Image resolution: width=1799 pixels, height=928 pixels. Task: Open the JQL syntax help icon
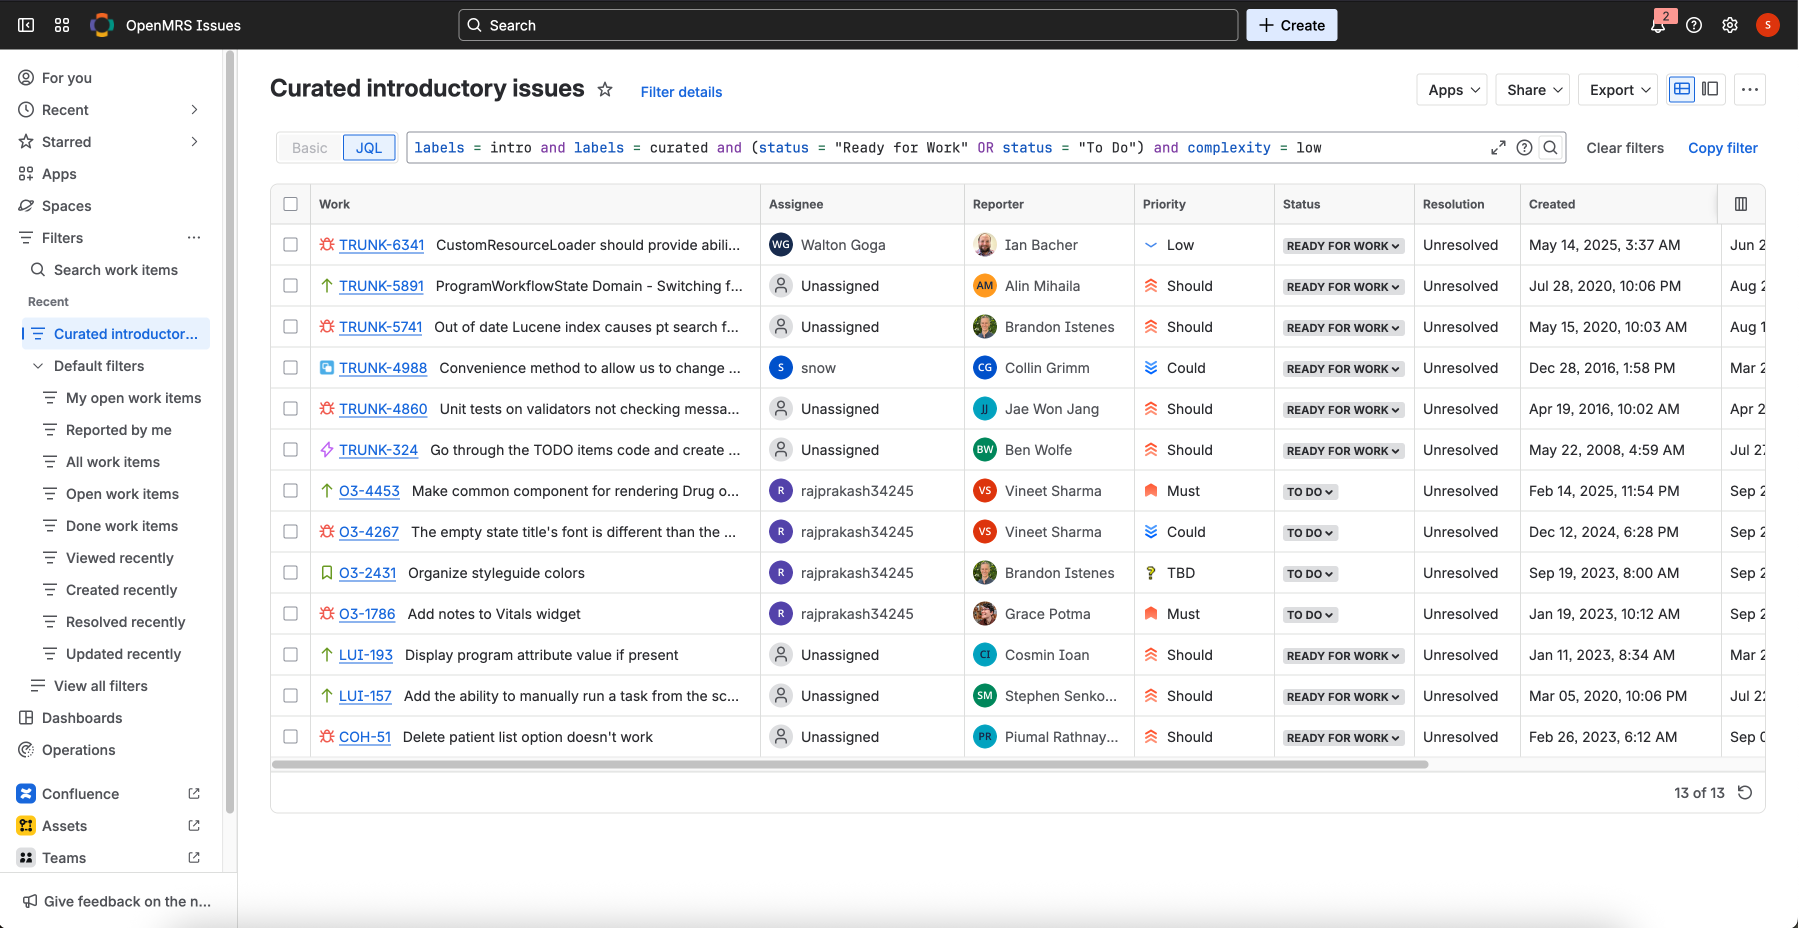(x=1524, y=148)
